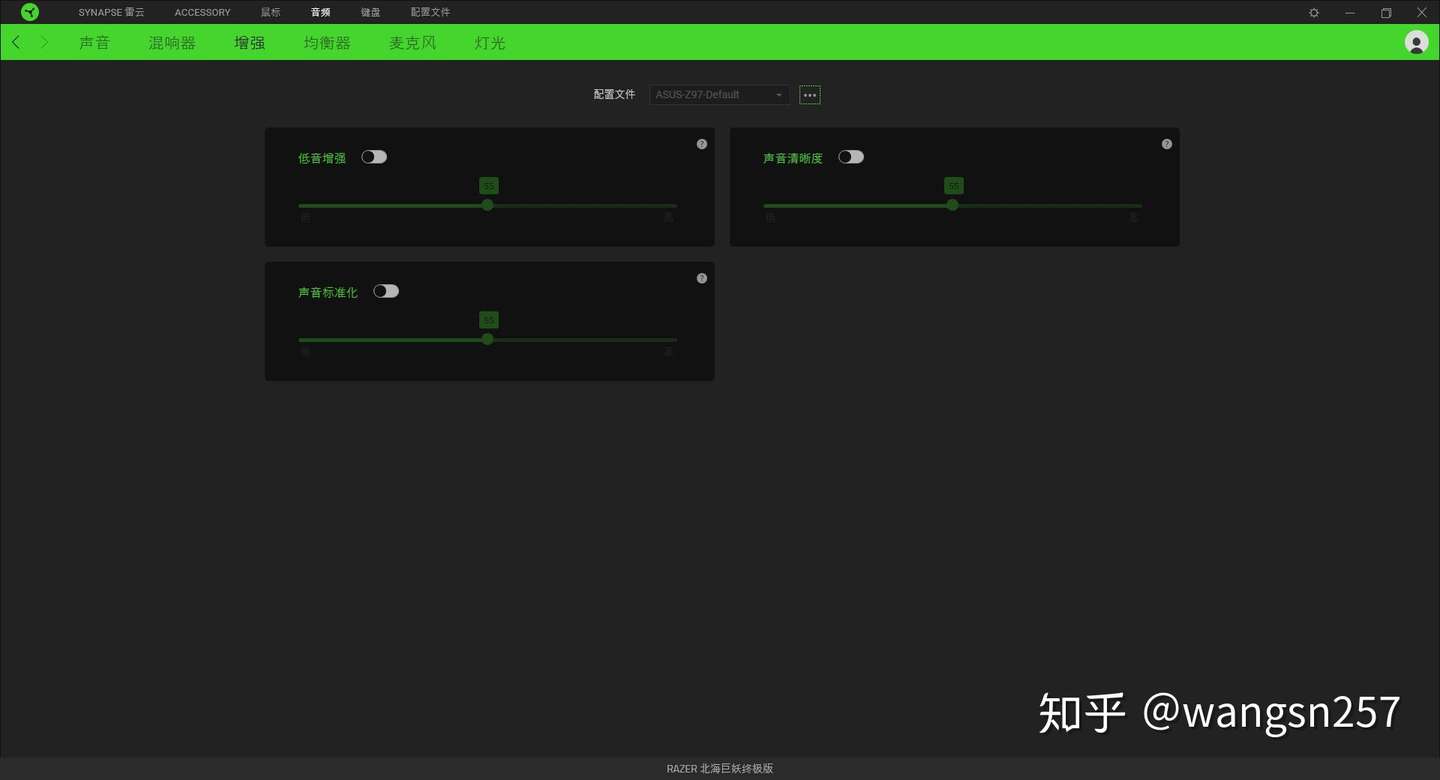Screen dimensions: 1440x780
Task: Open the 音频 menu
Action: (x=320, y=12)
